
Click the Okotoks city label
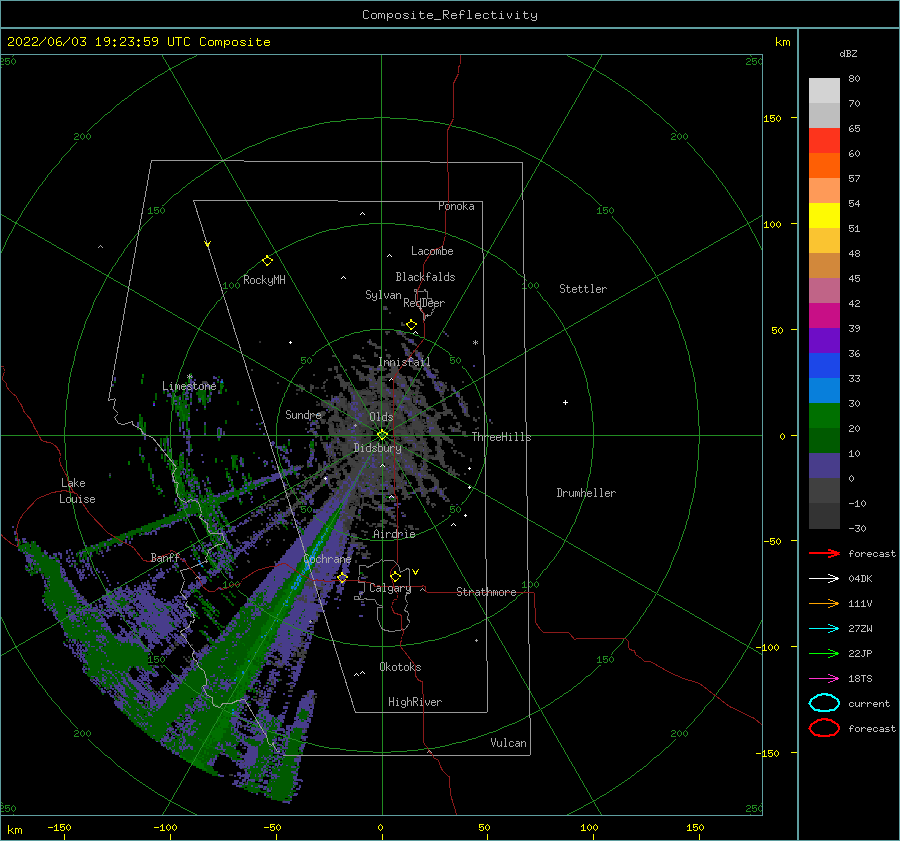[400, 668]
